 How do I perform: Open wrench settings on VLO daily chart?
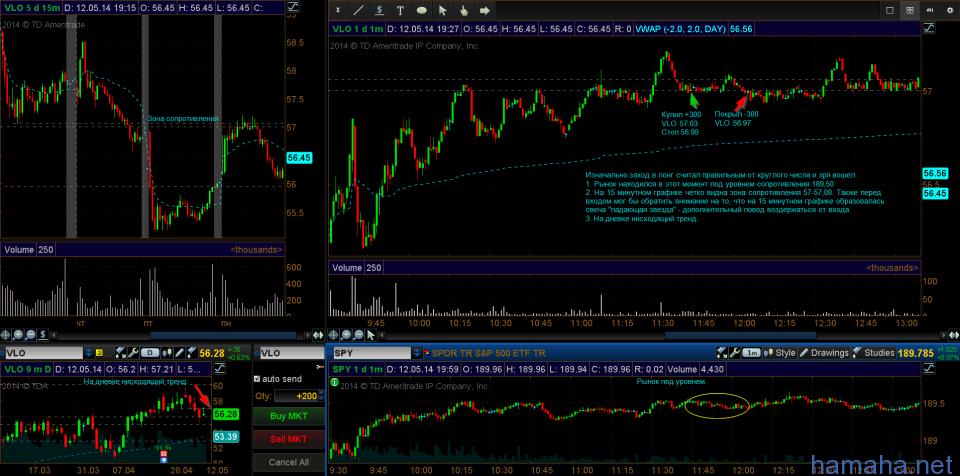(133, 353)
